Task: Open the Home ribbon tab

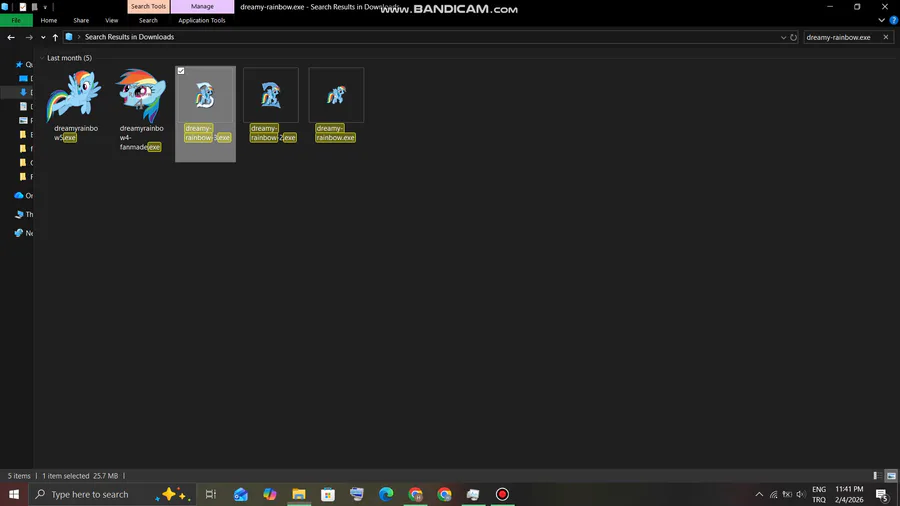Action: 49,20
